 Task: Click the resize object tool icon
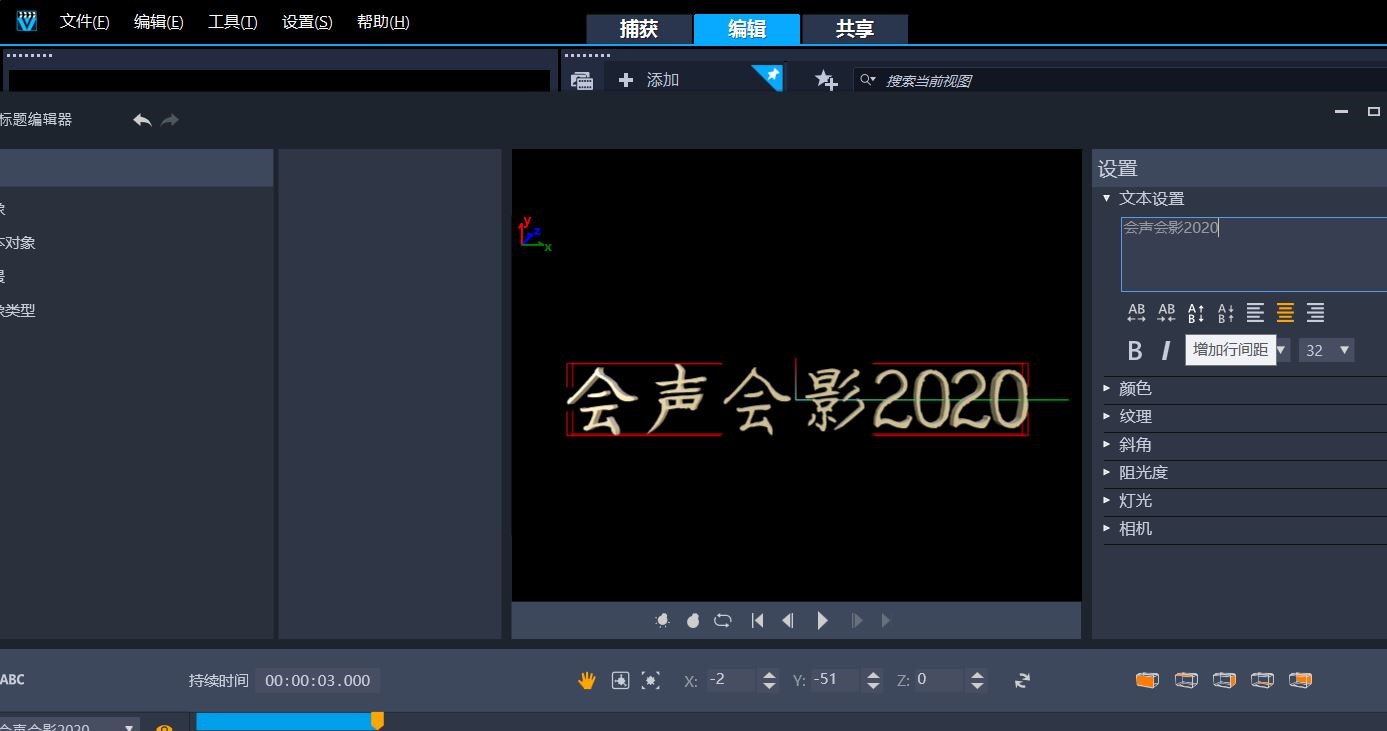click(651, 680)
